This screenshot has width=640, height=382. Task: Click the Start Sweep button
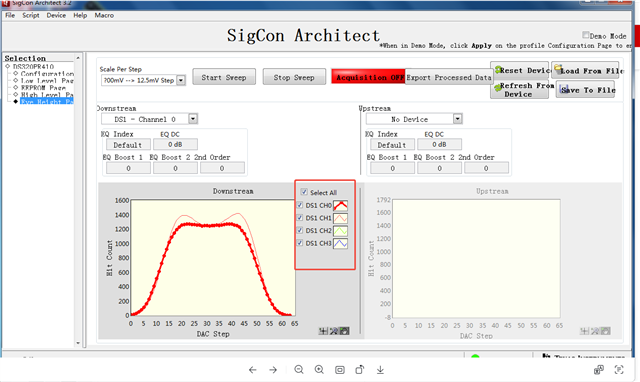(224, 77)
